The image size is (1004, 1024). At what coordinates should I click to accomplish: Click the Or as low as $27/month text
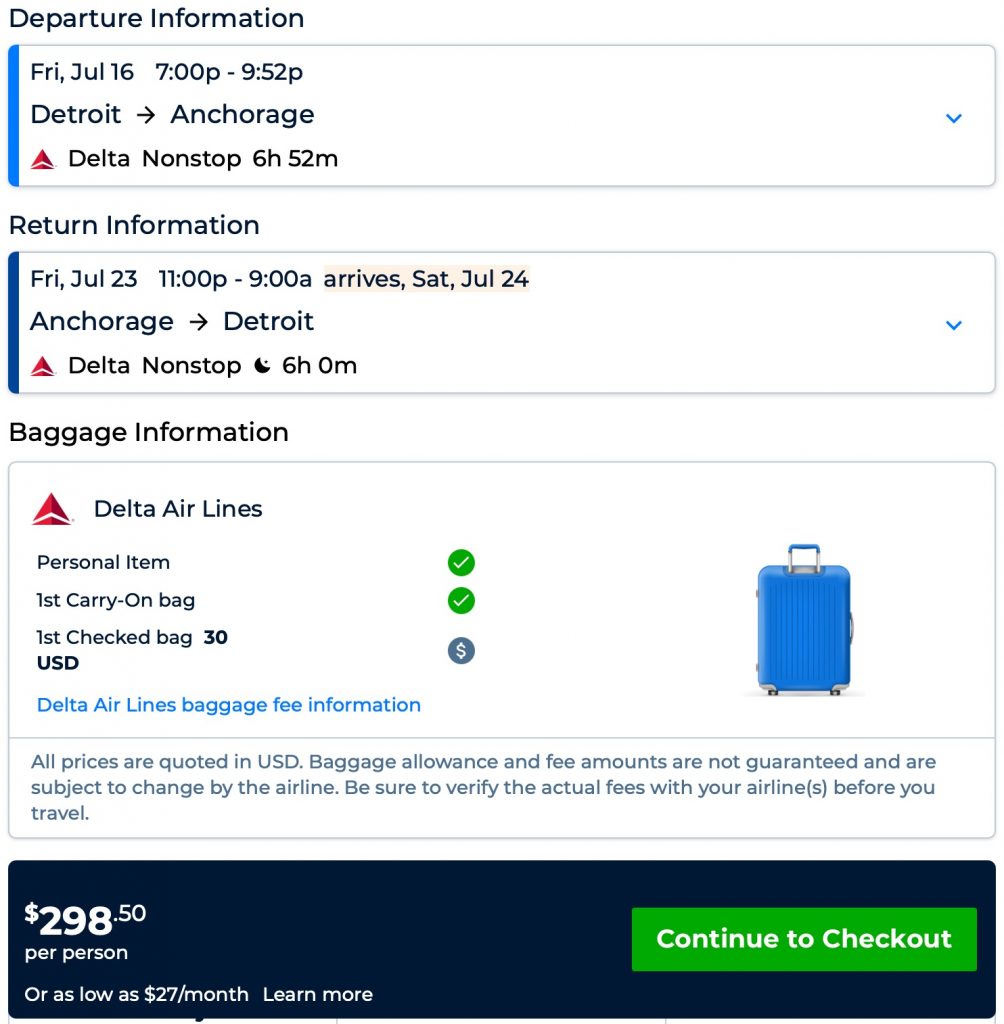(137, 994)
